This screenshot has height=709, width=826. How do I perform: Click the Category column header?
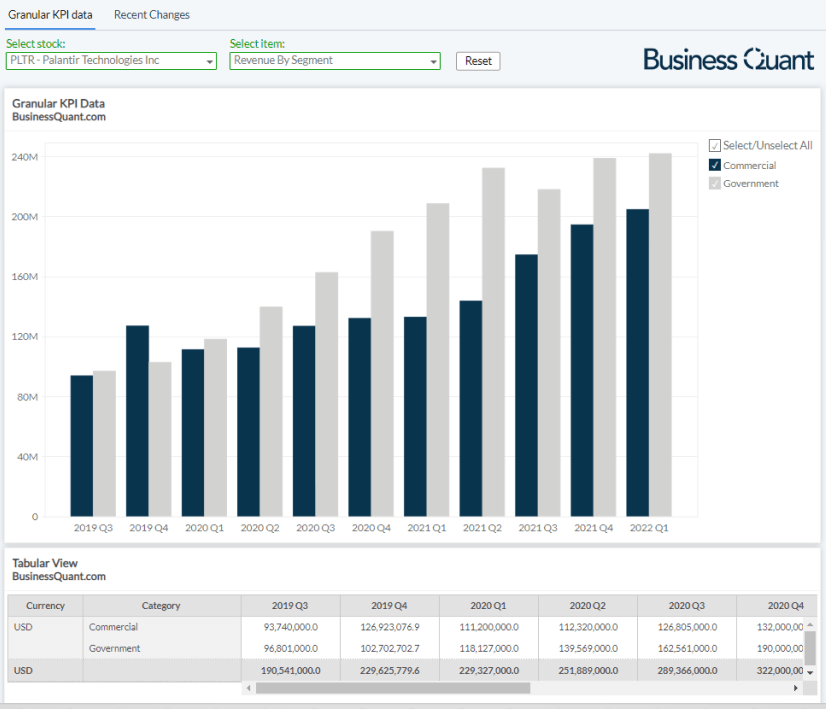tap(161, 606)
